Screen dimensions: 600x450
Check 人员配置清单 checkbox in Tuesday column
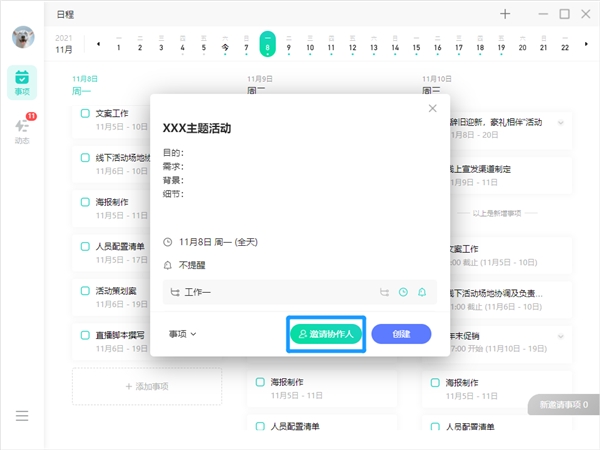[260, 426]
